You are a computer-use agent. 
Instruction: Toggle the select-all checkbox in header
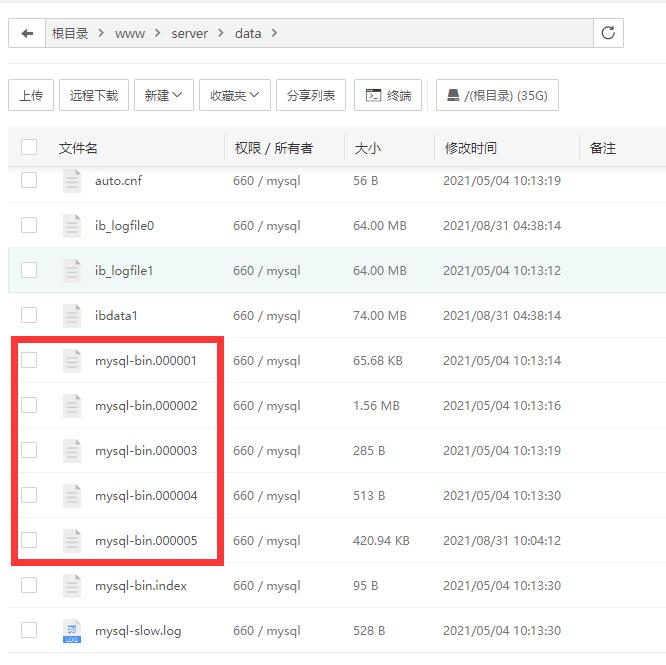(x=29, y=147)
